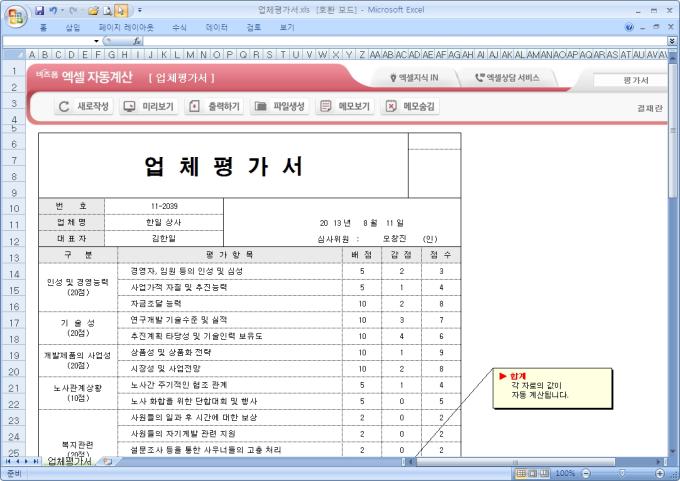Click the 미리보기 preview button
680x481 pixels.
(x=149, y=106)
